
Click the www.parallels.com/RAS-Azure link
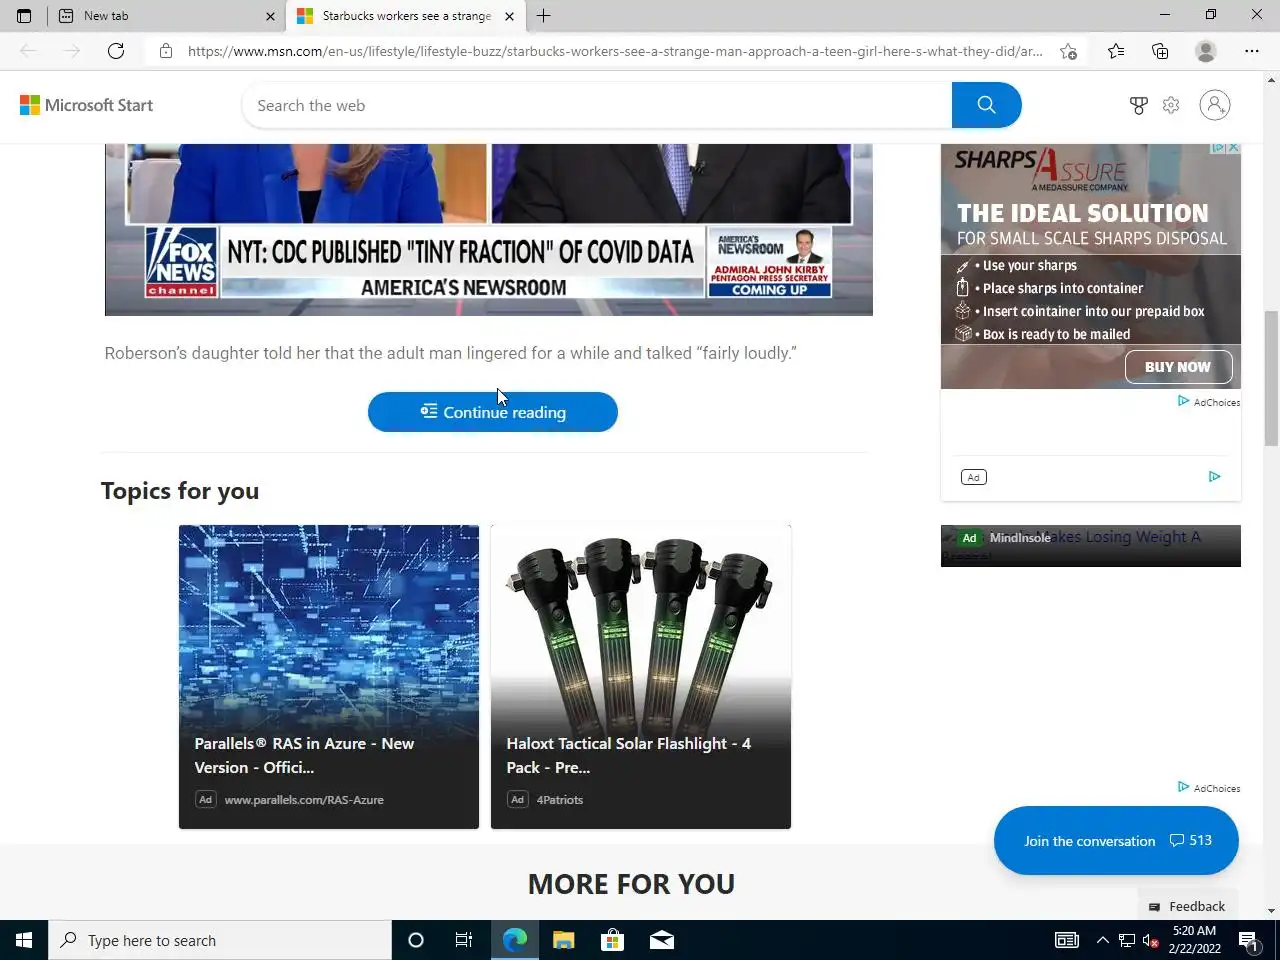tap(304, 800)
